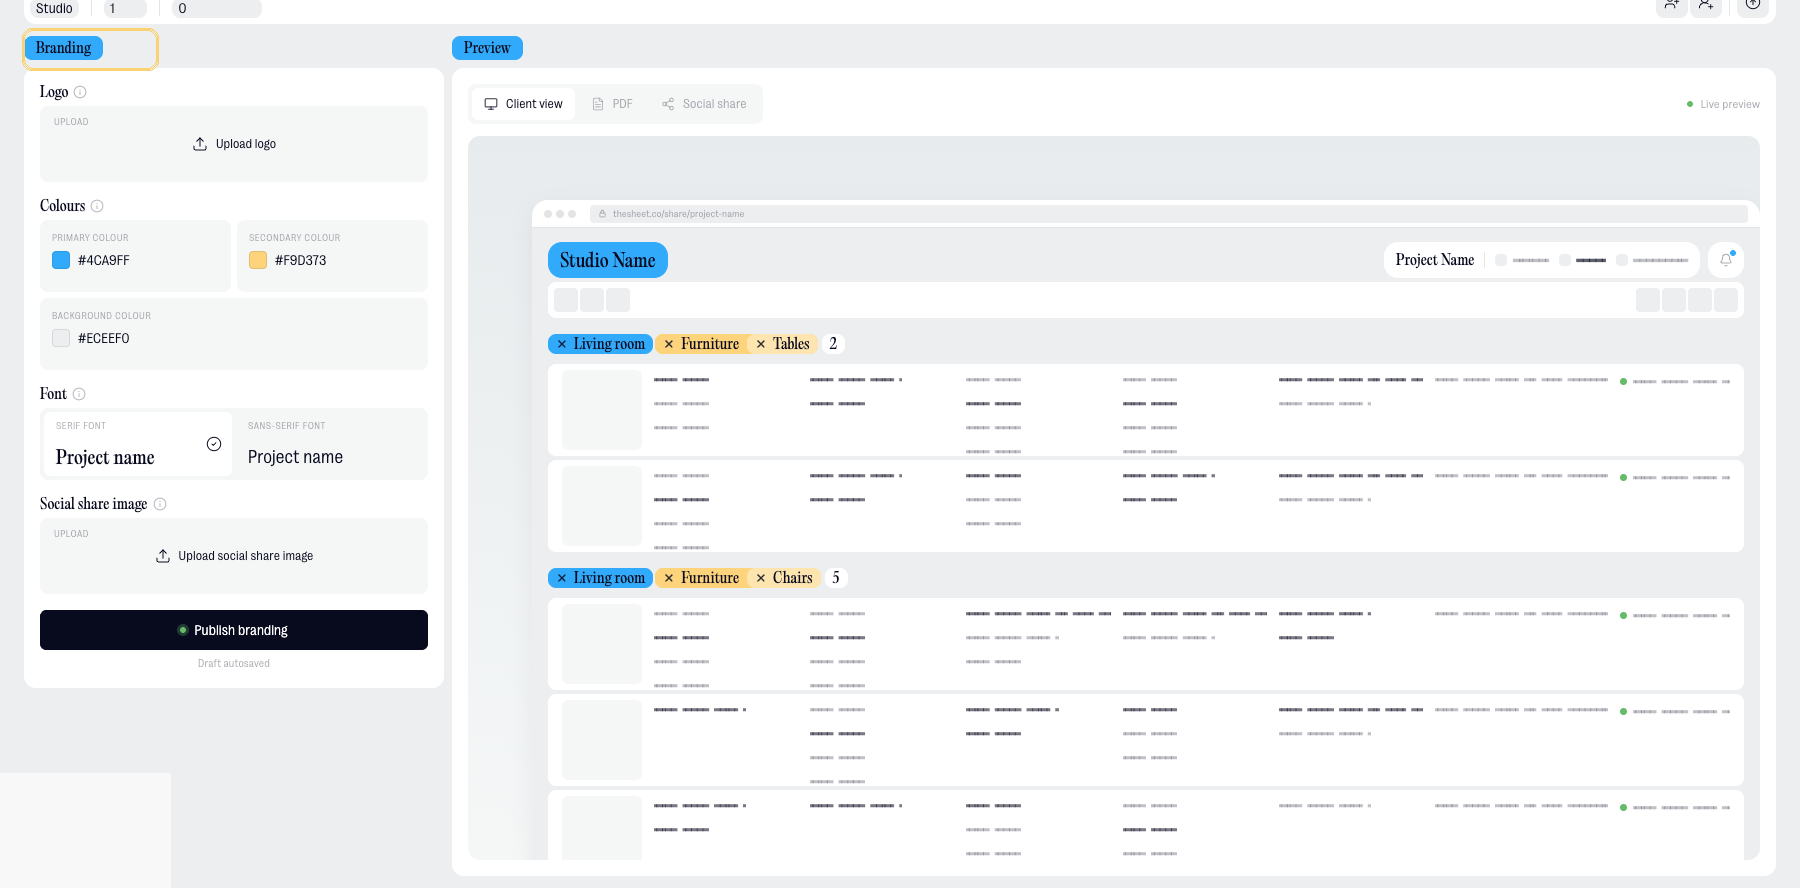Open the background colour swatch picker
The height and width of the screenshot is (888, 1800).
61,338
